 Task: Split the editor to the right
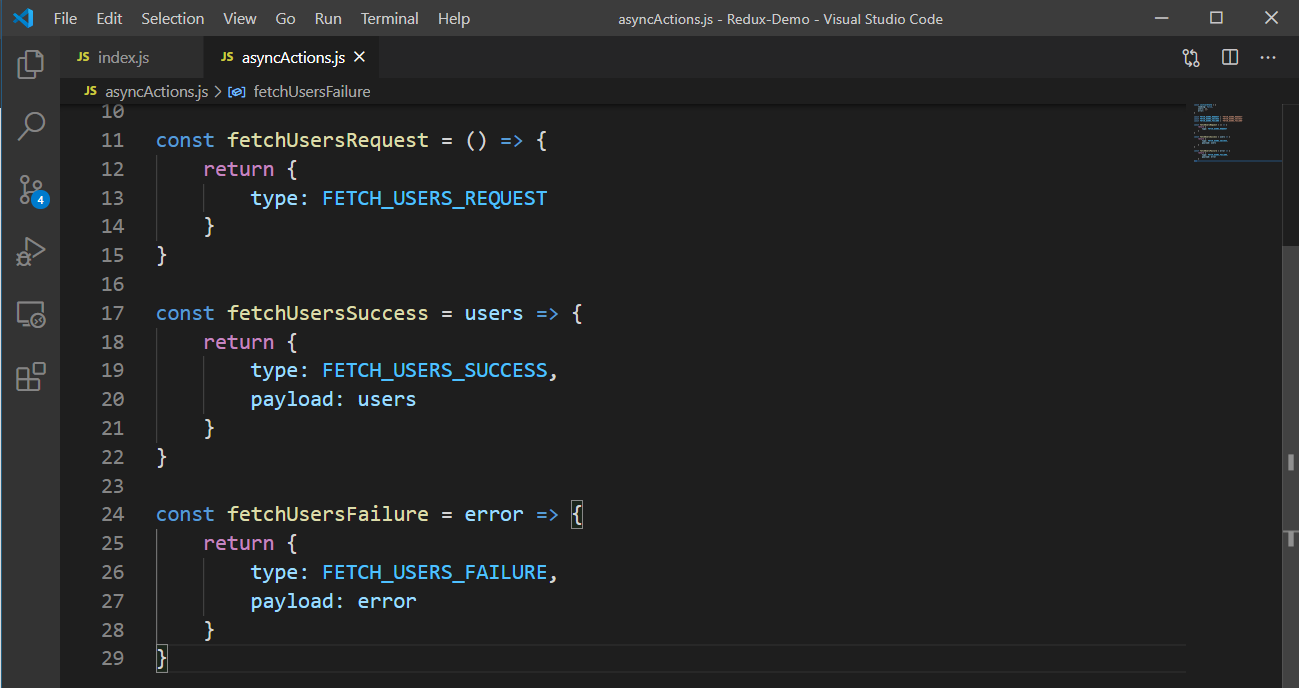1230,58
